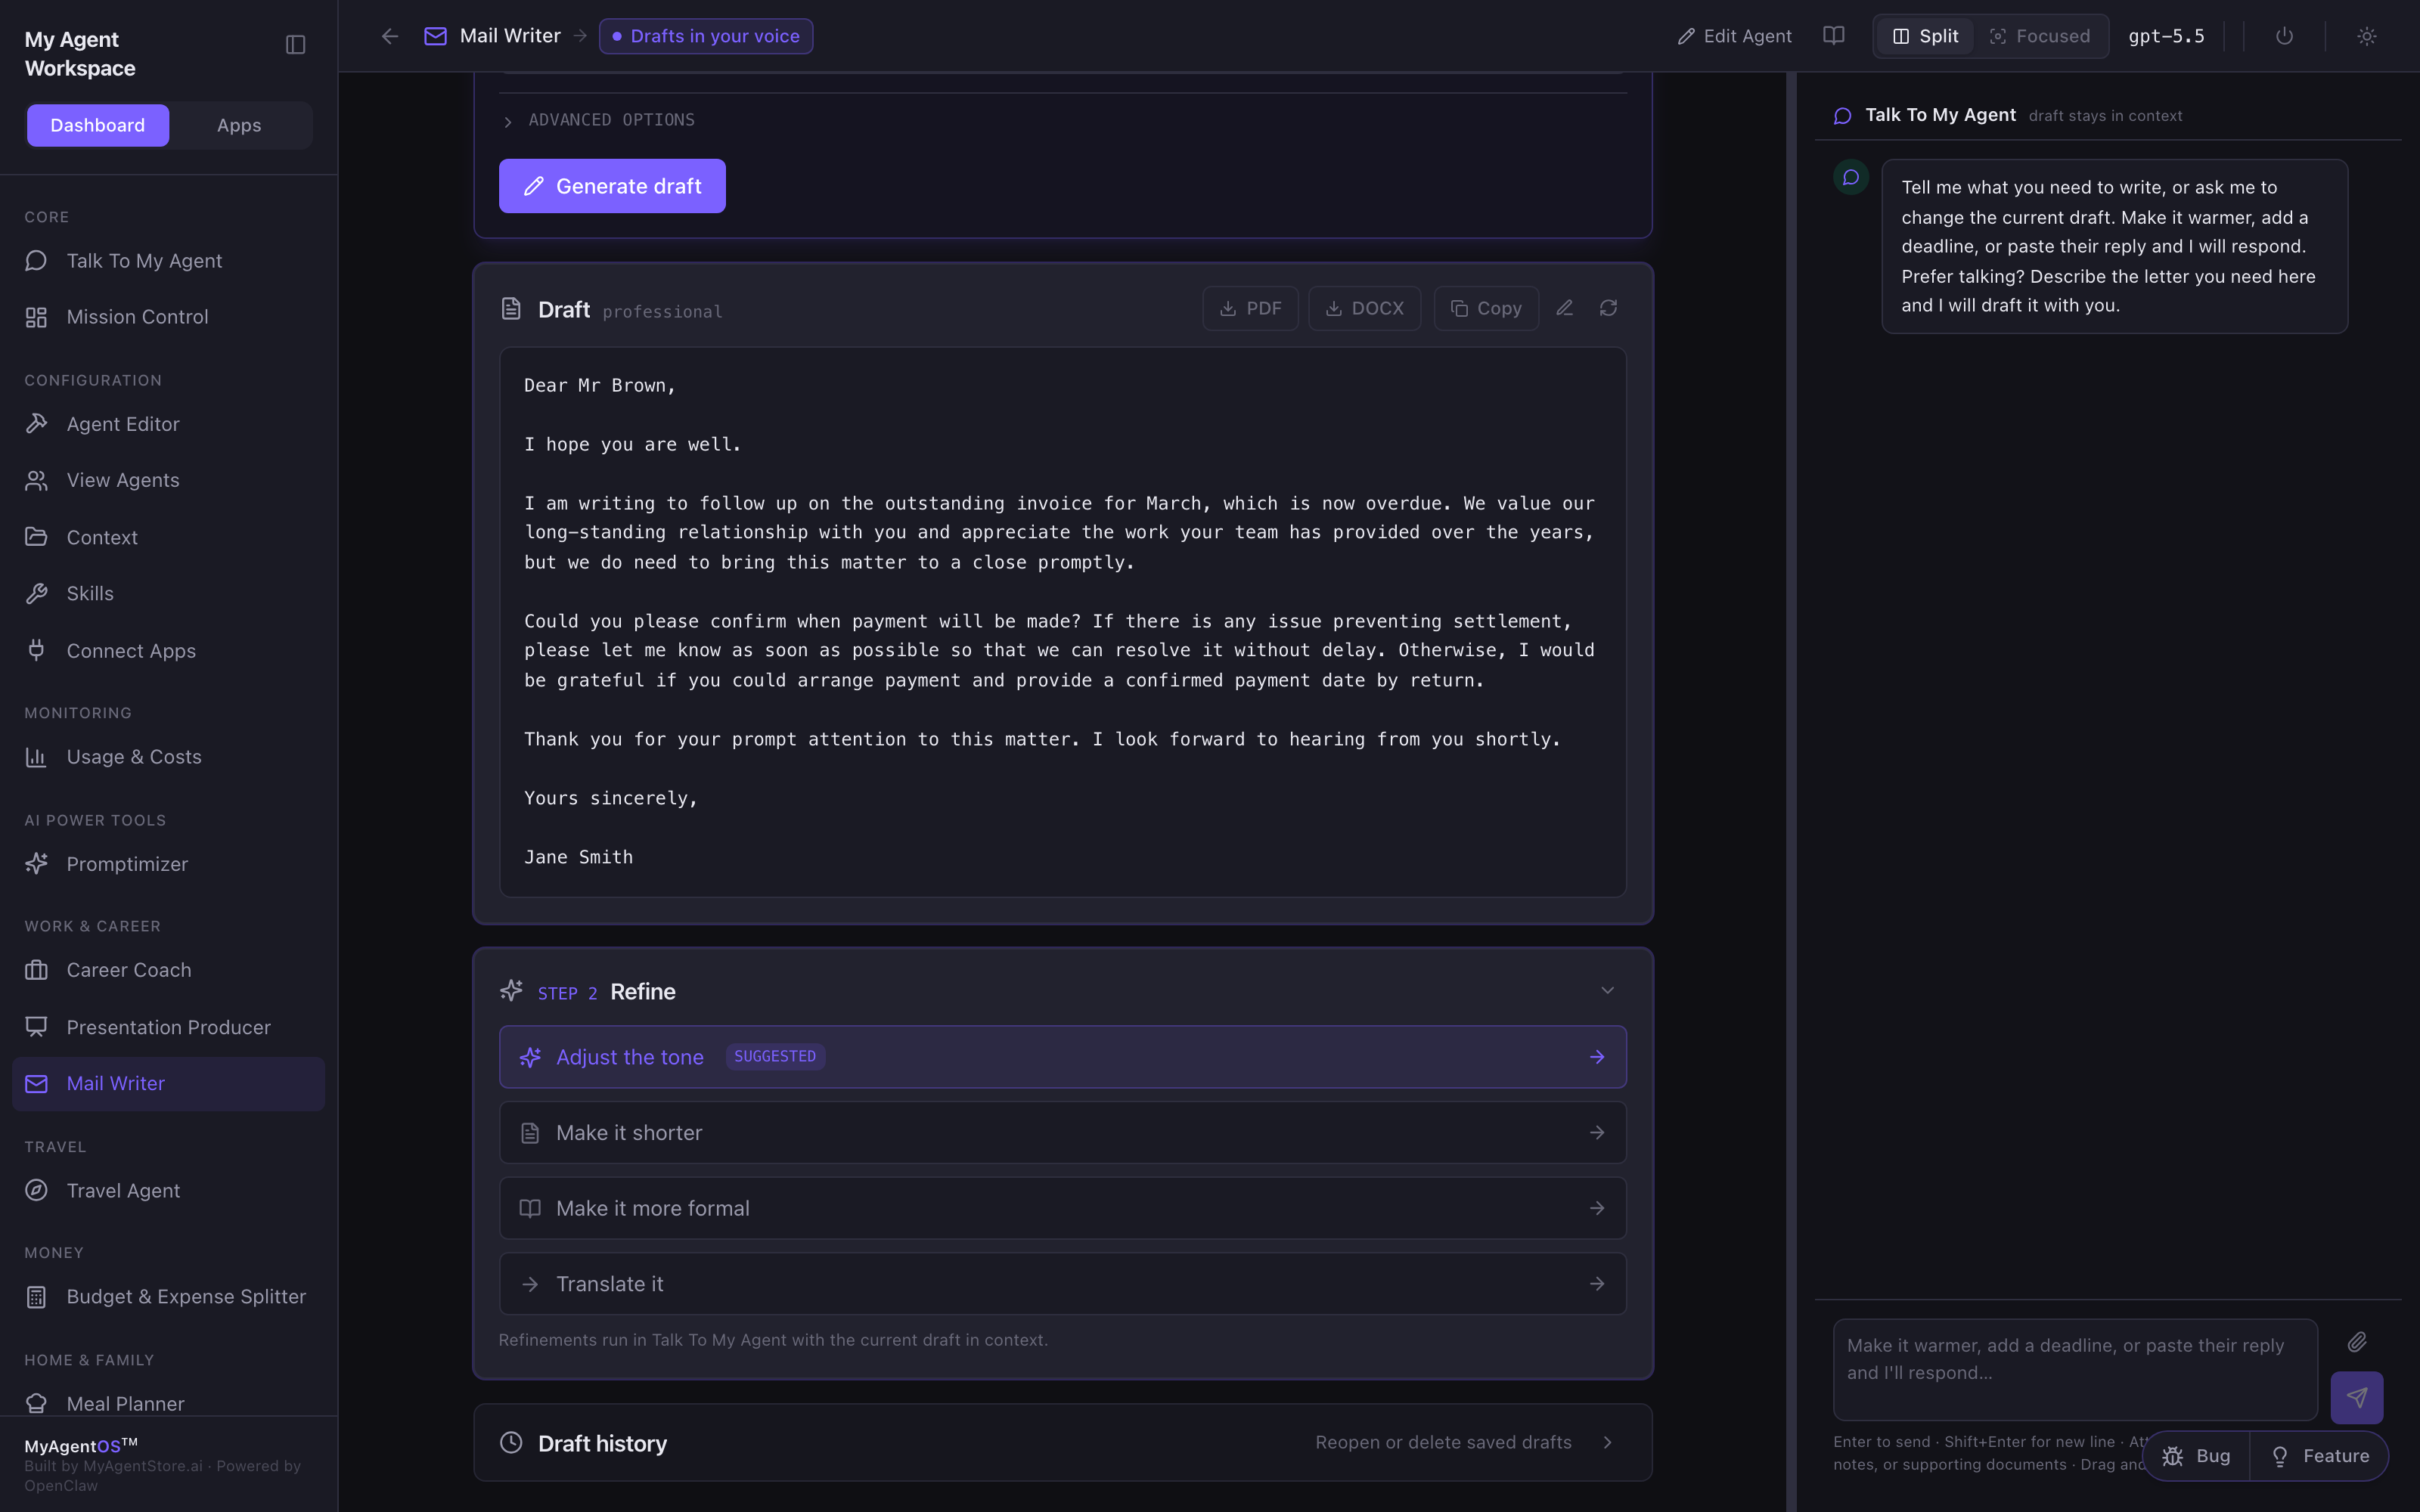This screenshot has height=1512, width=2420.
Task: Click the back arrow in header
Action: tap(390, 36)
